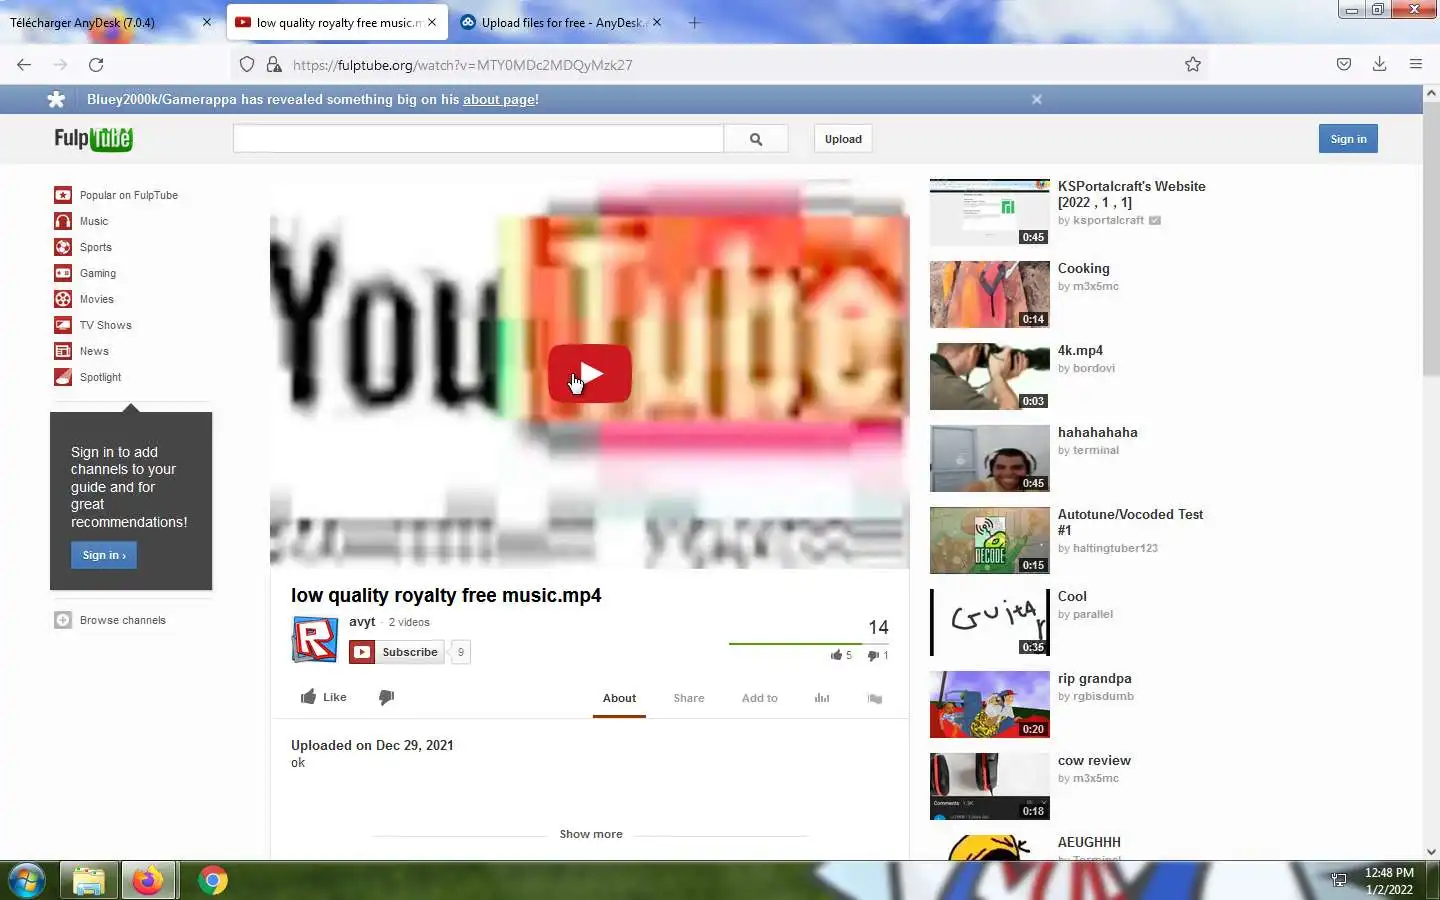Open the Movies category
Viewport: 1440px width, 900px height.
tap(97, 299)
